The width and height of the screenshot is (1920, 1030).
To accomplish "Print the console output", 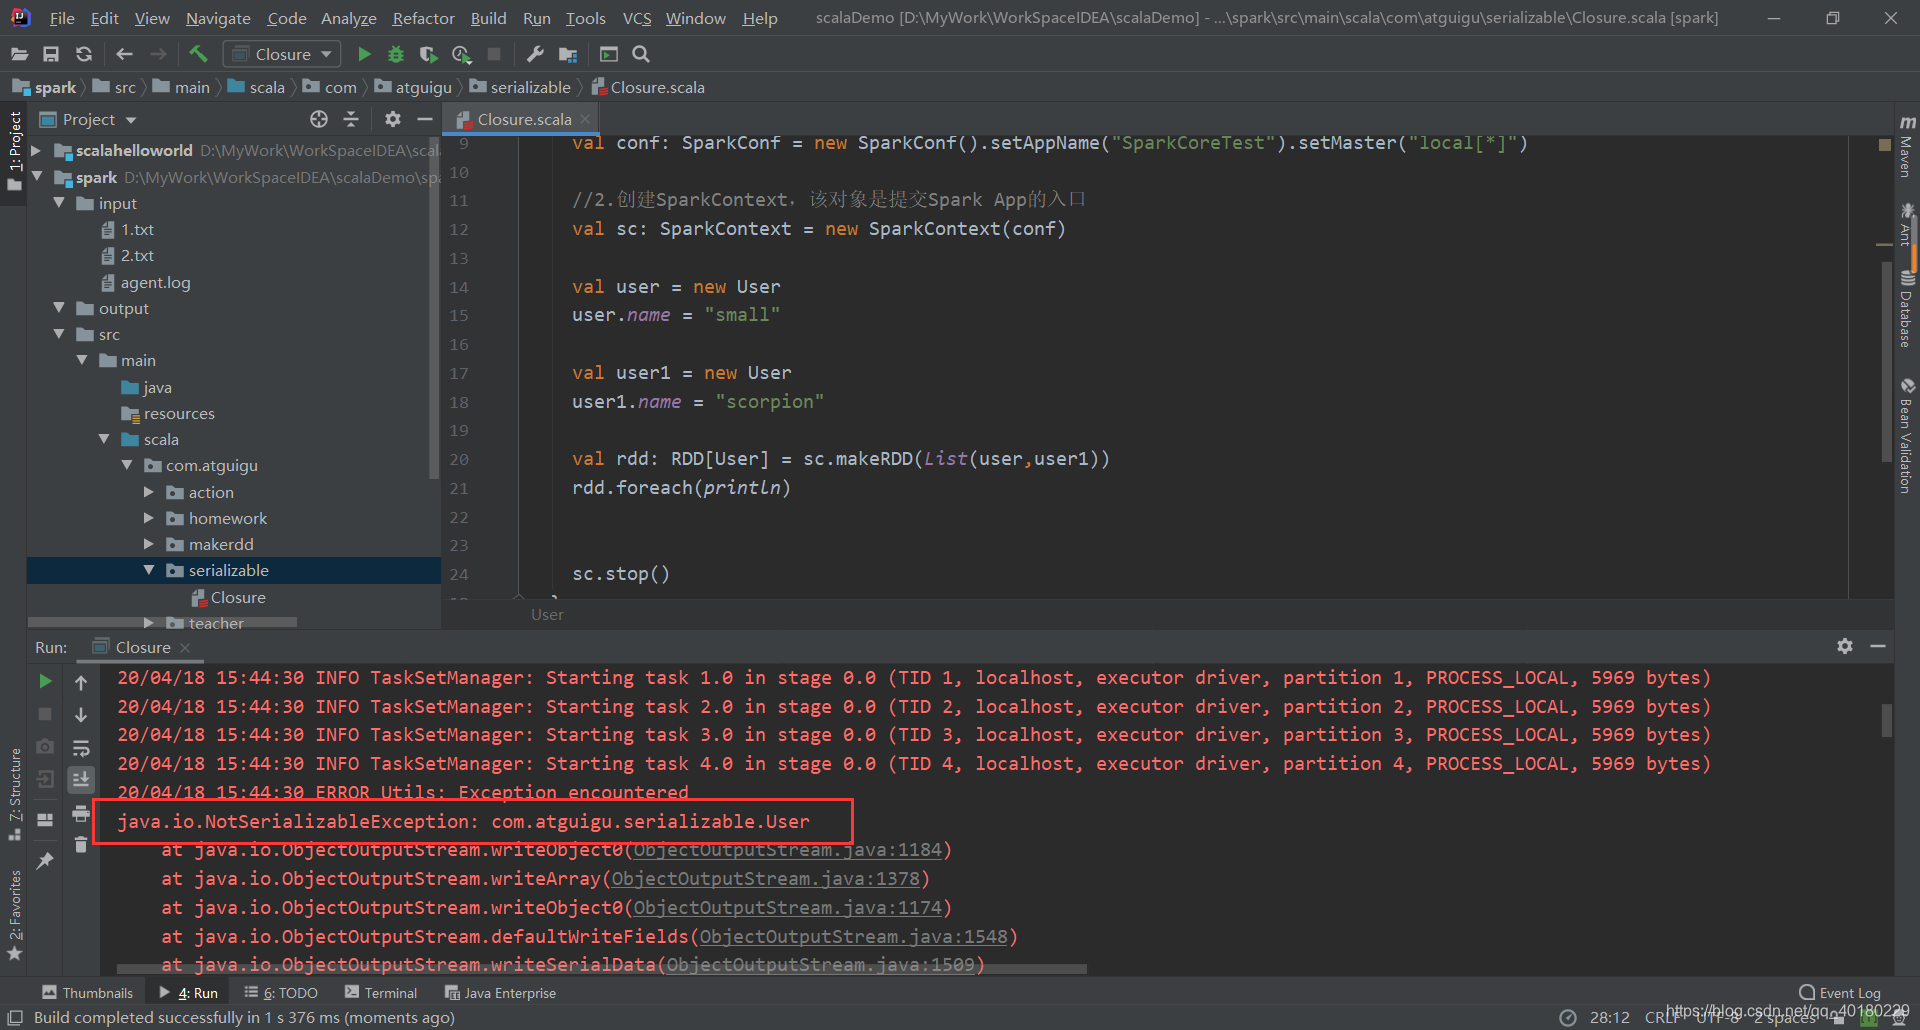I will coord(81,814).
